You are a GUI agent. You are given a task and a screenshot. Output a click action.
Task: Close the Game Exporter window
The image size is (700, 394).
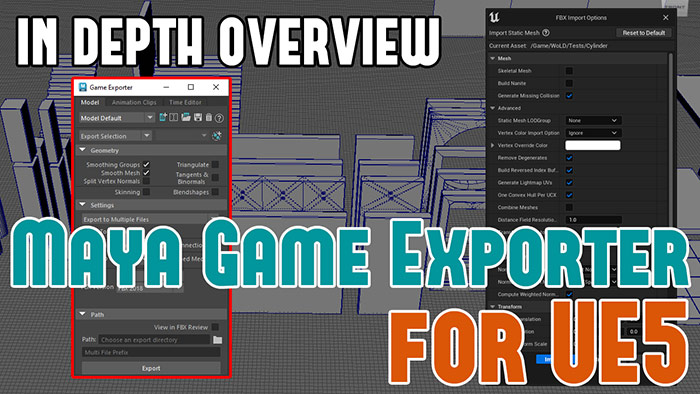216,87
